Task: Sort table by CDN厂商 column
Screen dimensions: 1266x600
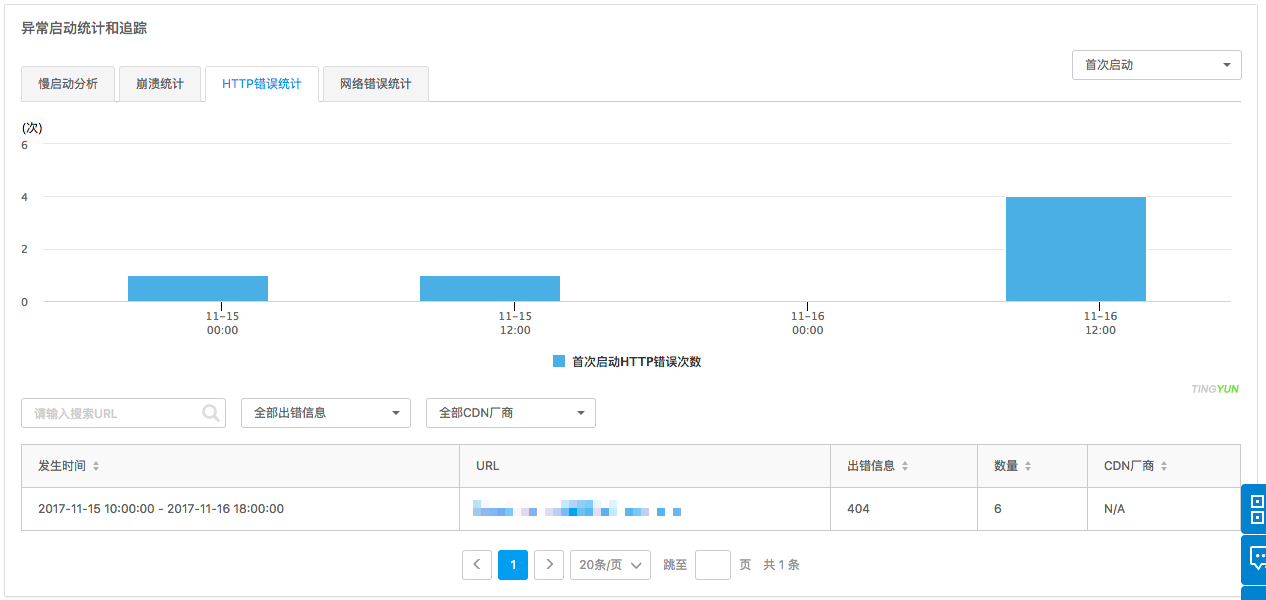Action: pyautogui.click(x=1164, y=467)
